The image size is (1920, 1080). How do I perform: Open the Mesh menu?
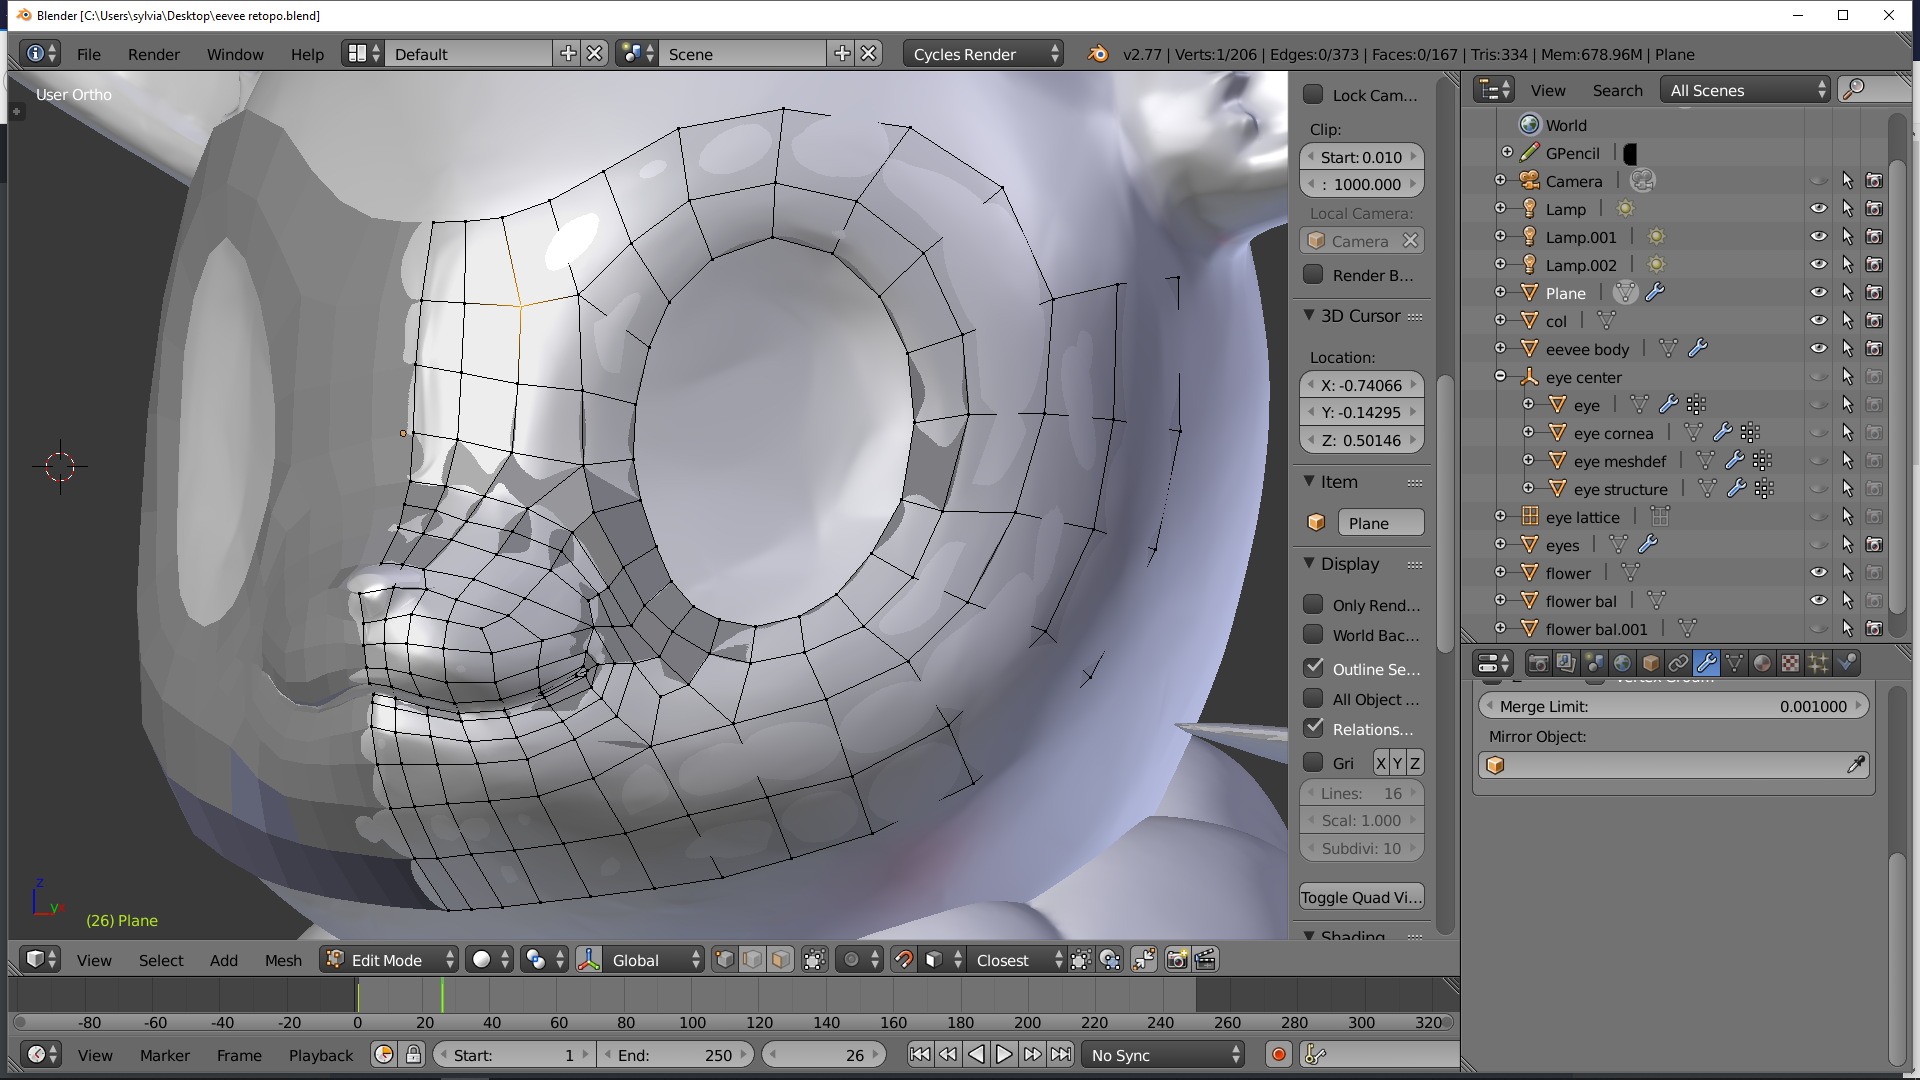(283, 959)
